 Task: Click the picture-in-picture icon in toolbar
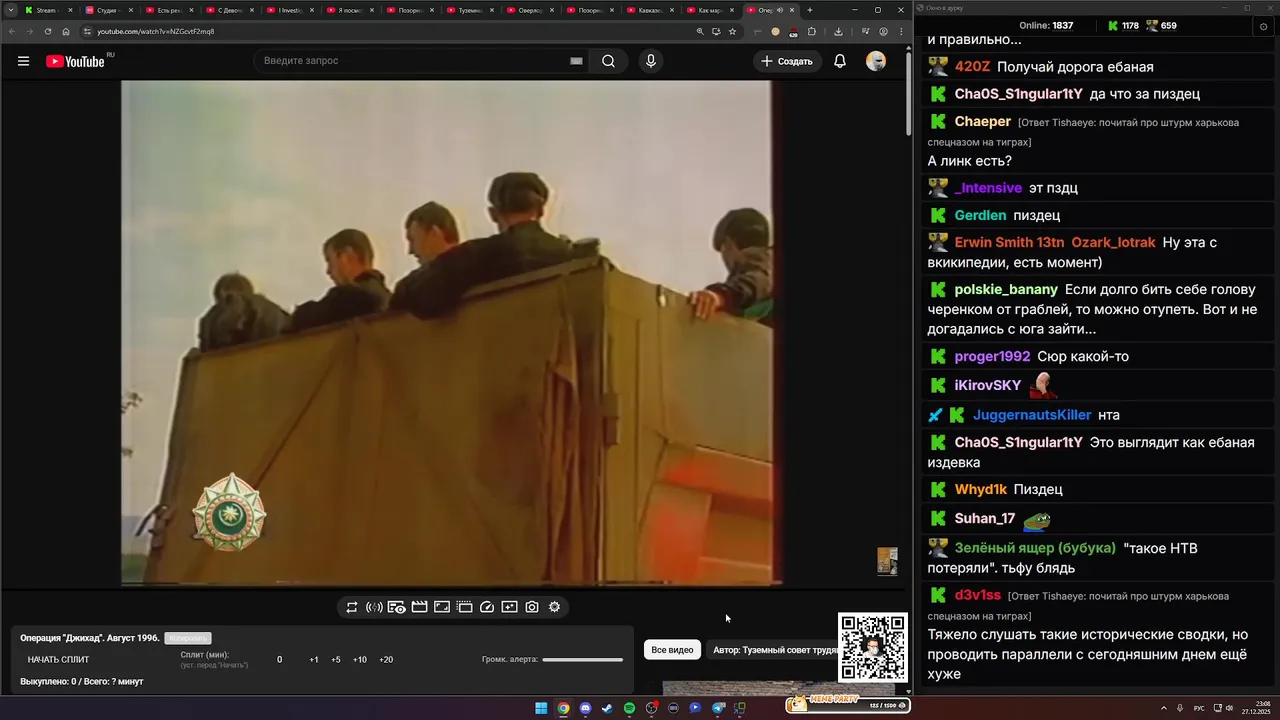click(x=509, y=607)
